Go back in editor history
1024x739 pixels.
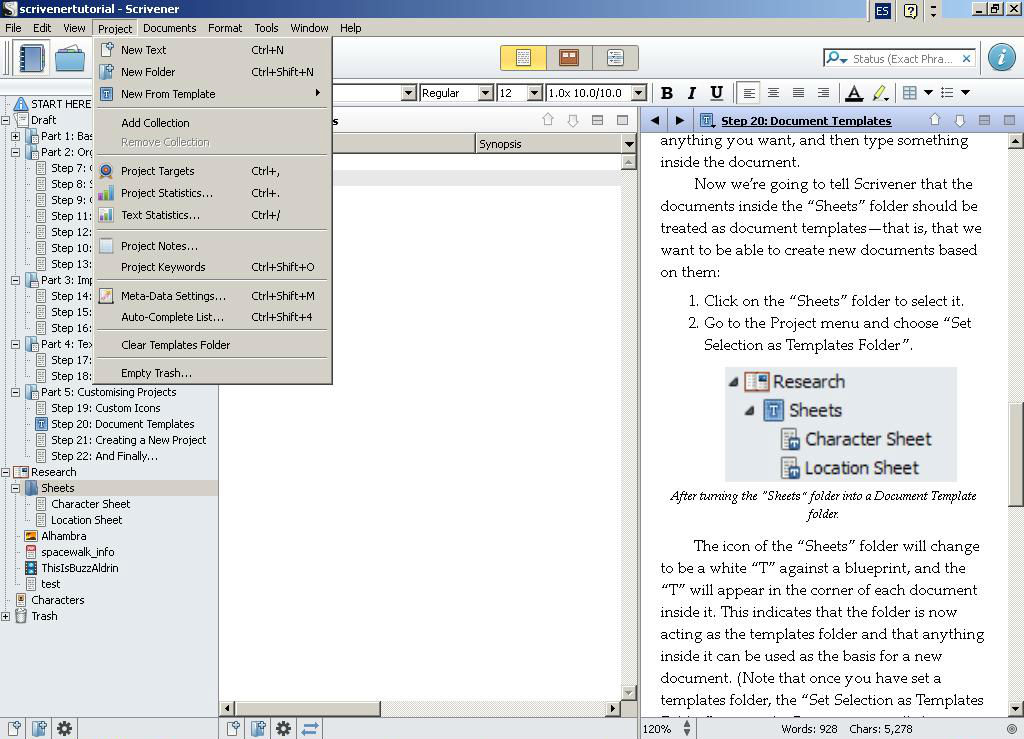point(654,120)
